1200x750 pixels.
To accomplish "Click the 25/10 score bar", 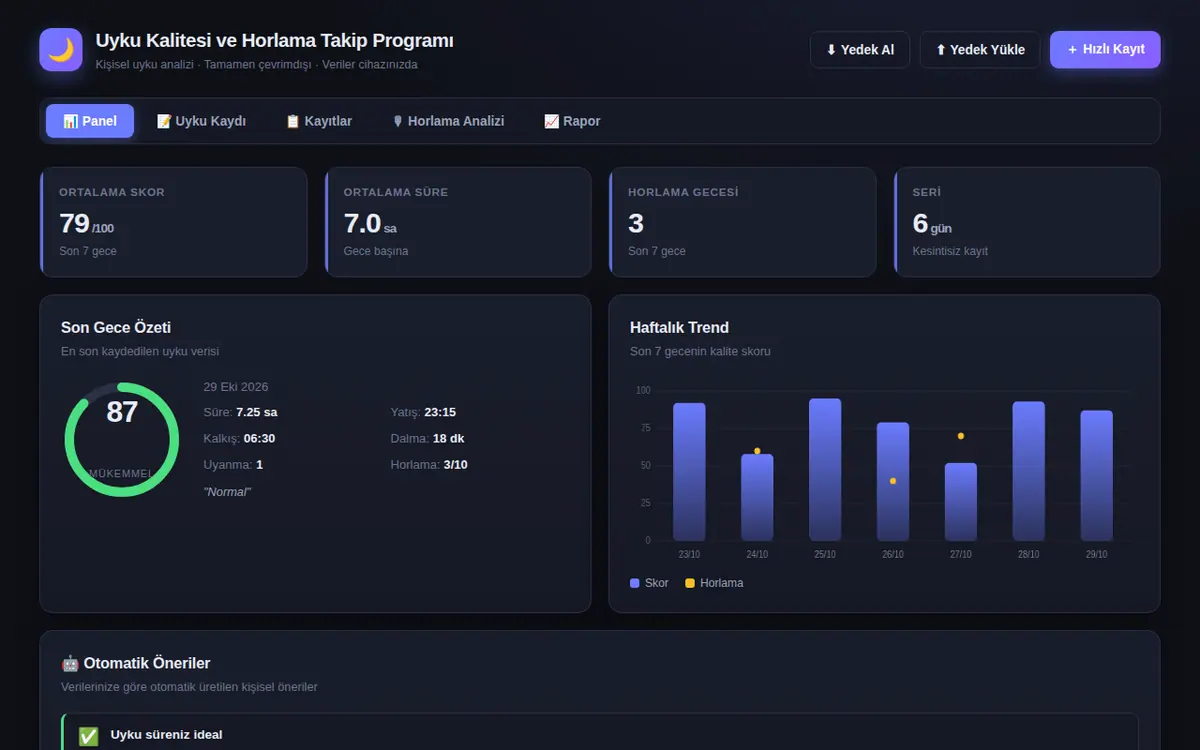I will [x=825, y=470].
